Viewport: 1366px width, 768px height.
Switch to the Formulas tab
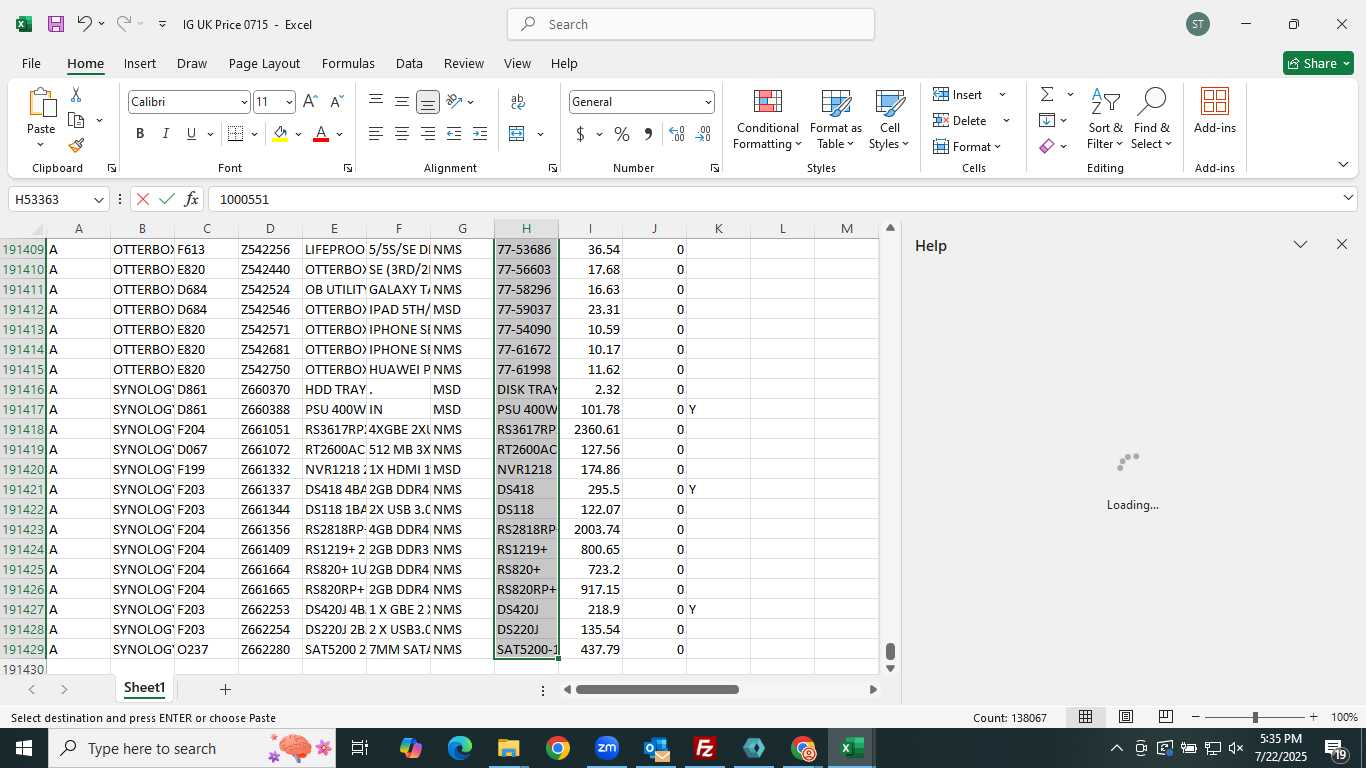point(348,63)
